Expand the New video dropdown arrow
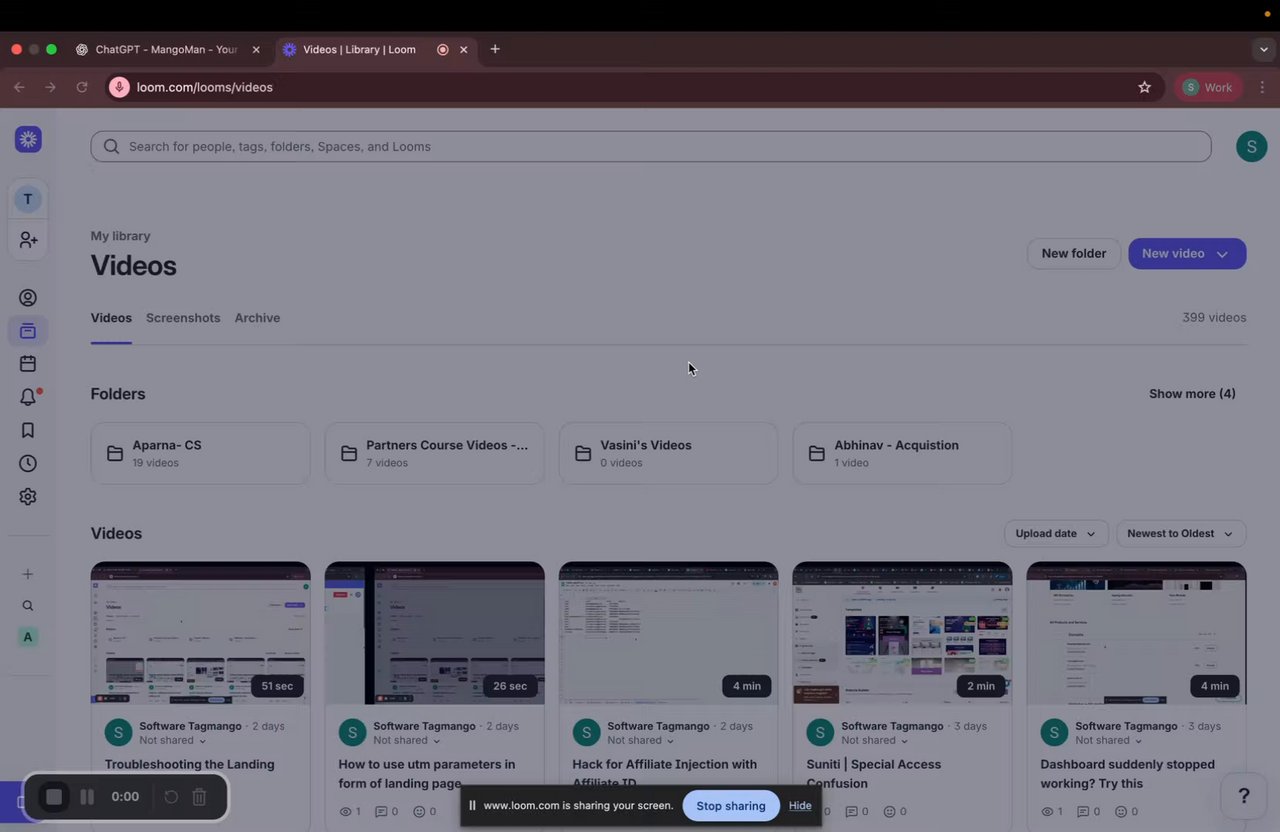Image resolution: width=1280 pixels, height=832 pixels. (1222, 254)
